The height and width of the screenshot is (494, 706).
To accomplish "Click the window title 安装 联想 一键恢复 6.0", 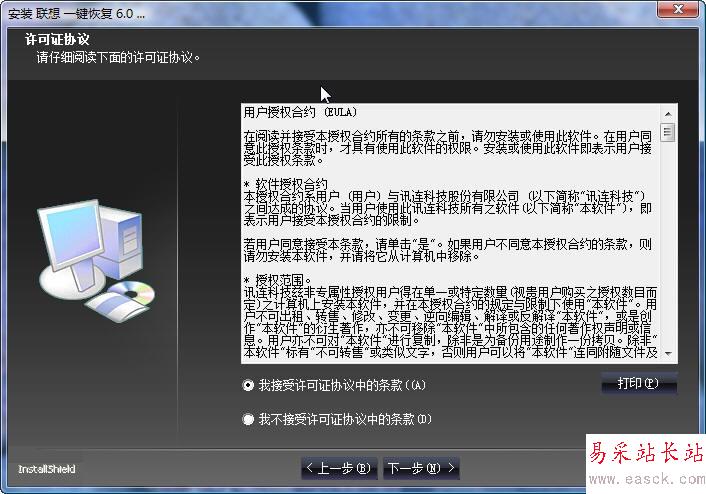I will click(77, 14).
